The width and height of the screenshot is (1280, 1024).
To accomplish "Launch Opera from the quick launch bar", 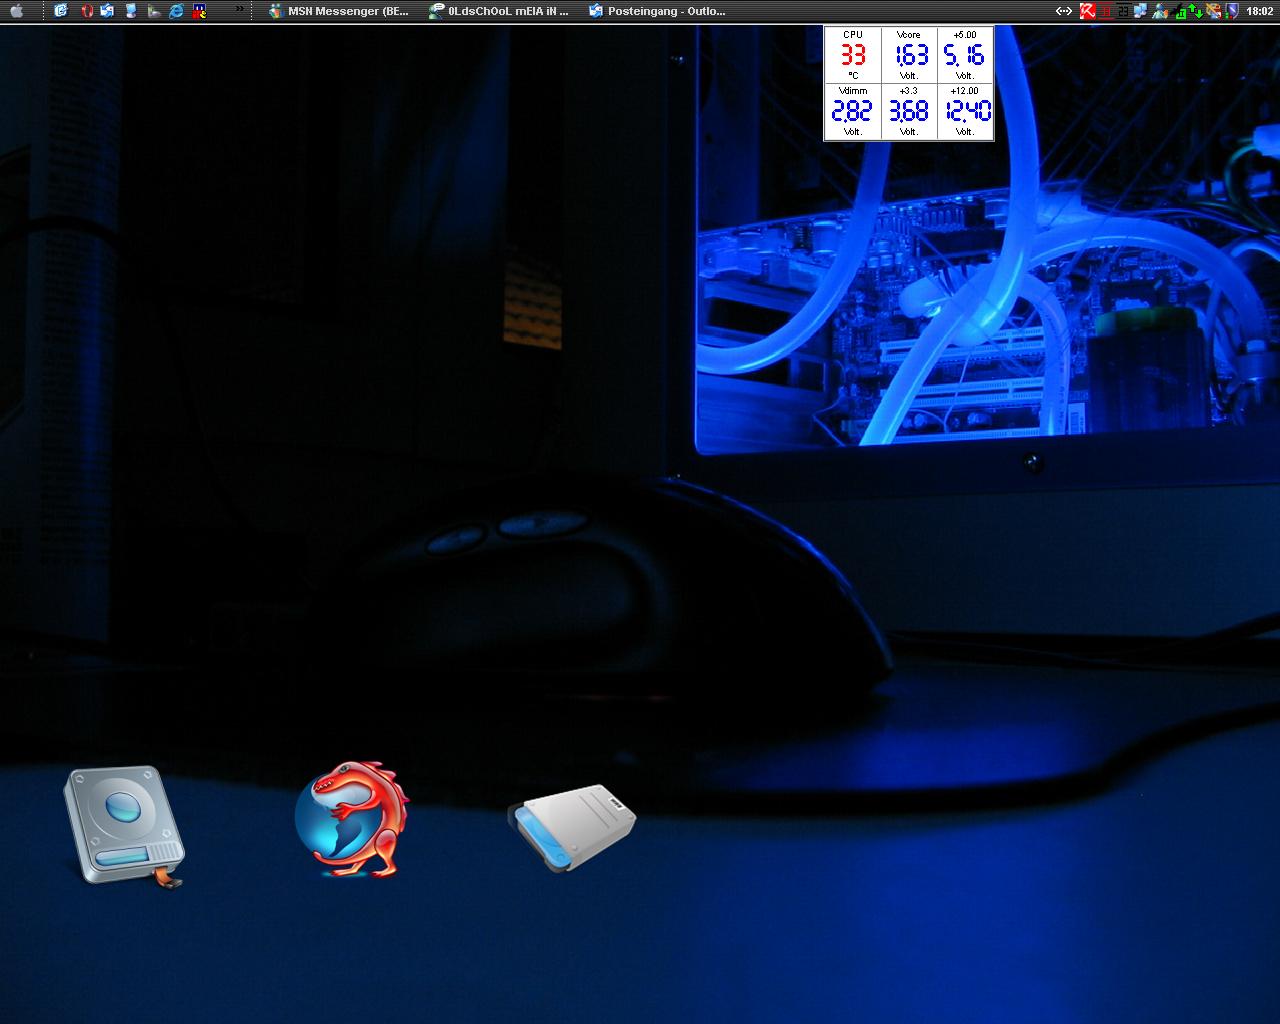I will (86, 12).
